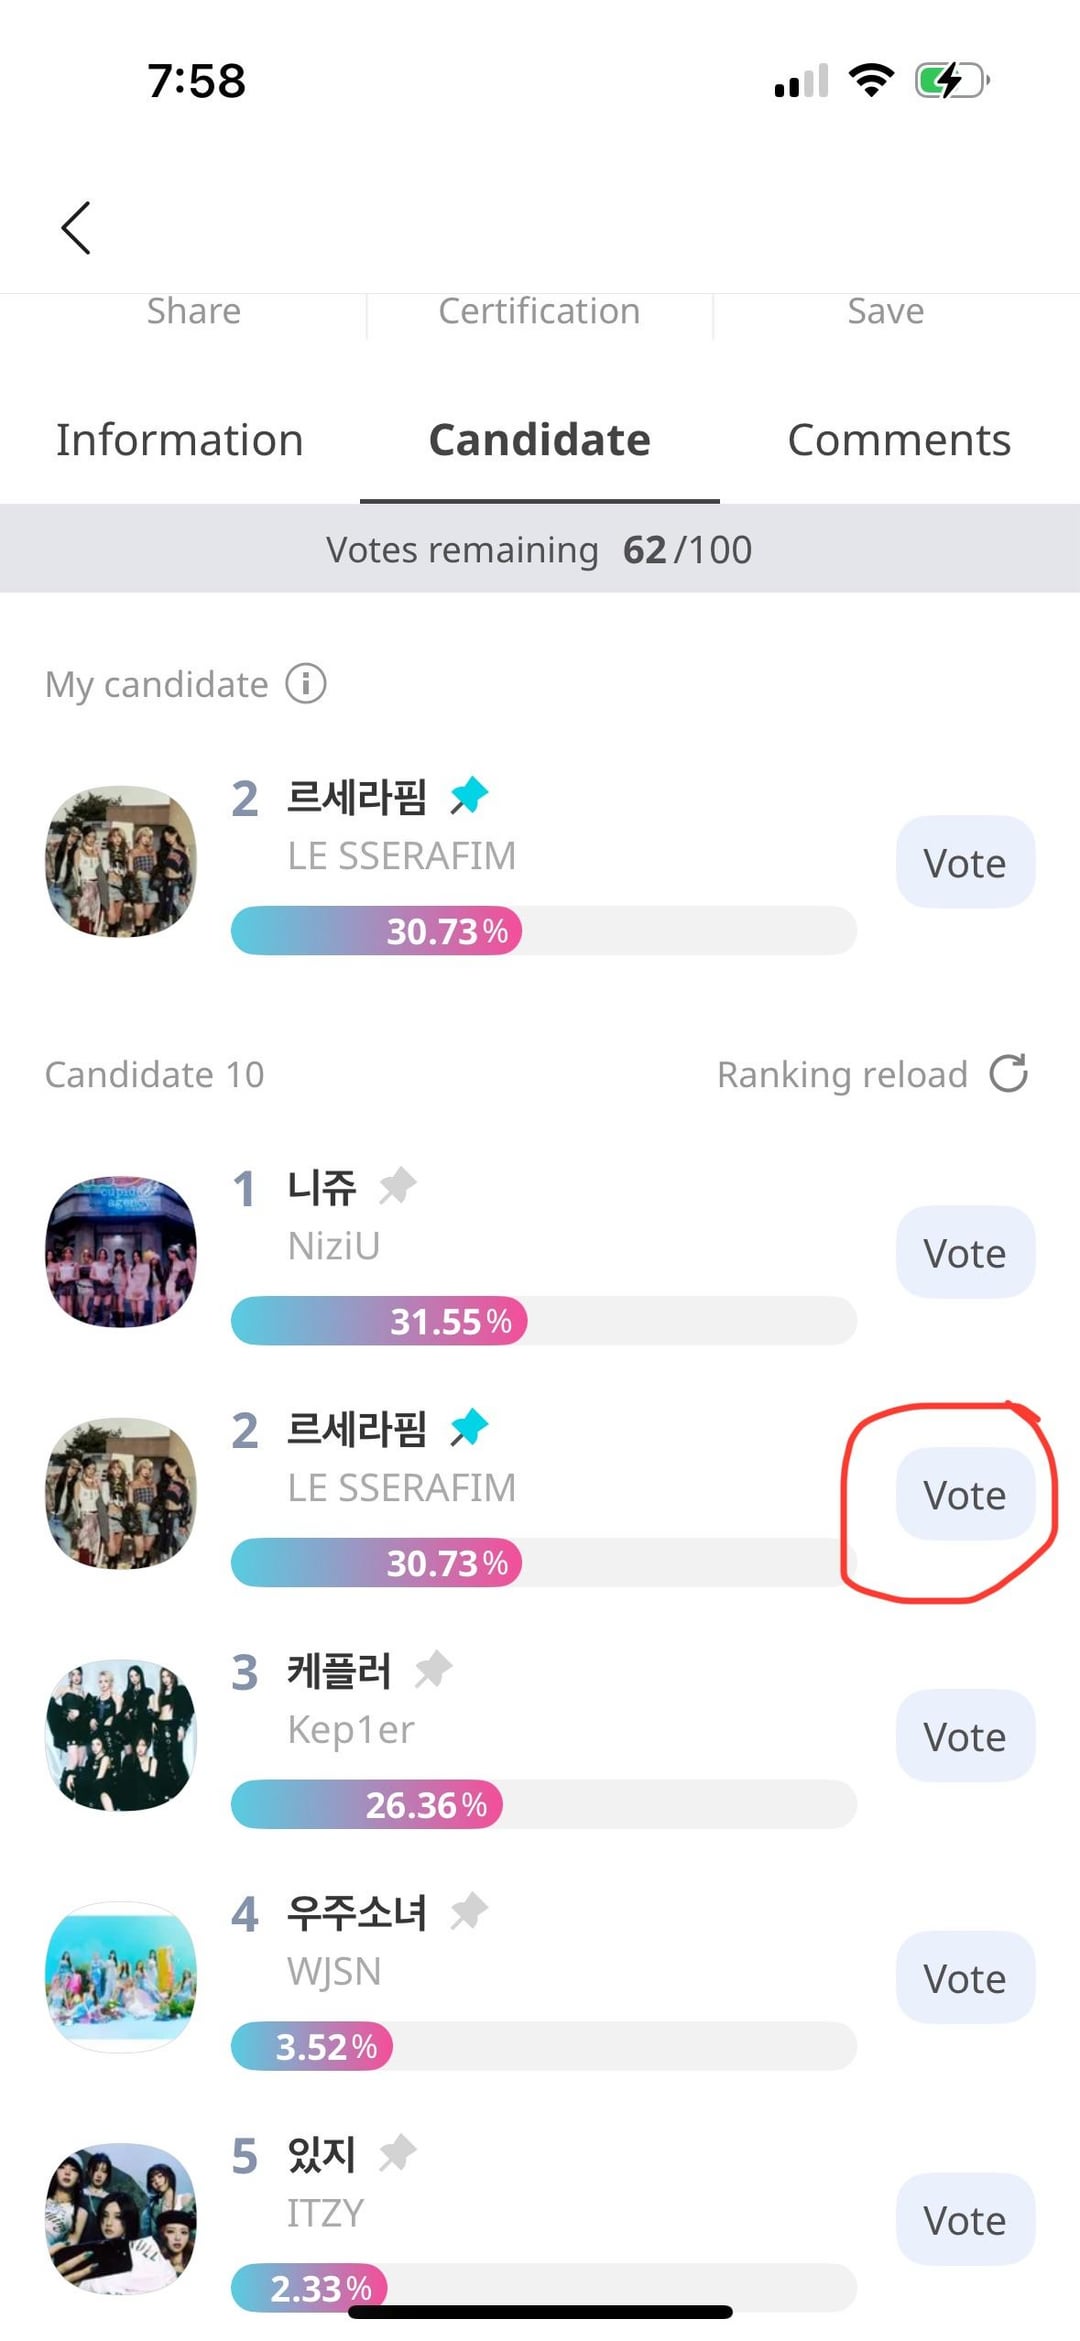
Task: Select the Candidate tab
Action: [x=539, y=440]
